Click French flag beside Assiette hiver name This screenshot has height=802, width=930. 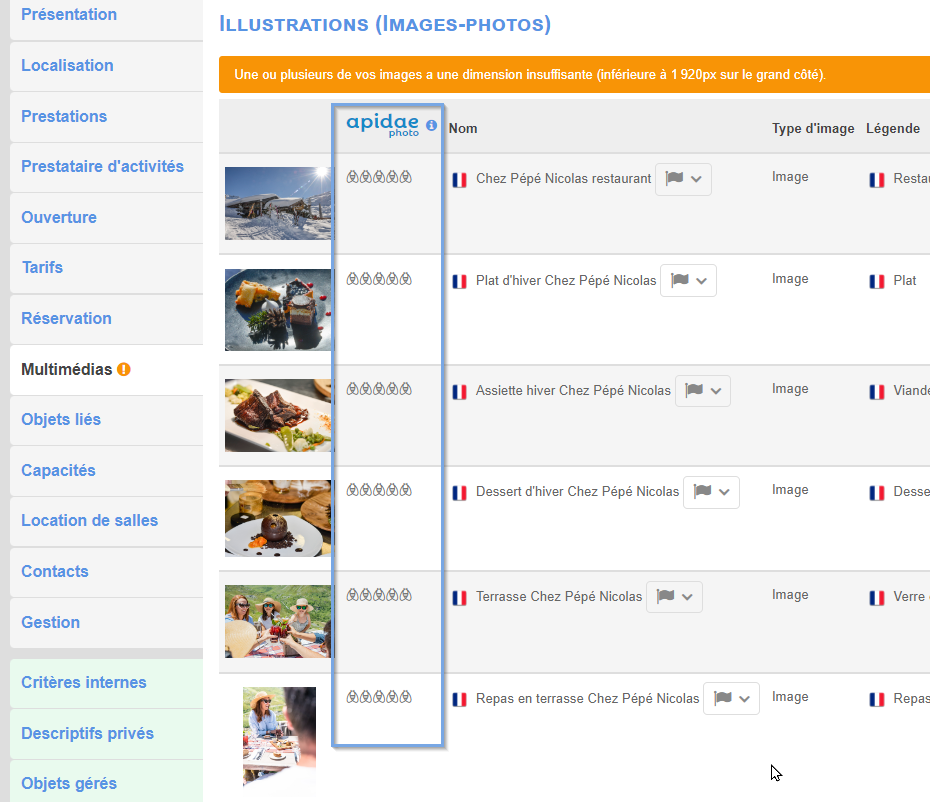coord(460,392)
